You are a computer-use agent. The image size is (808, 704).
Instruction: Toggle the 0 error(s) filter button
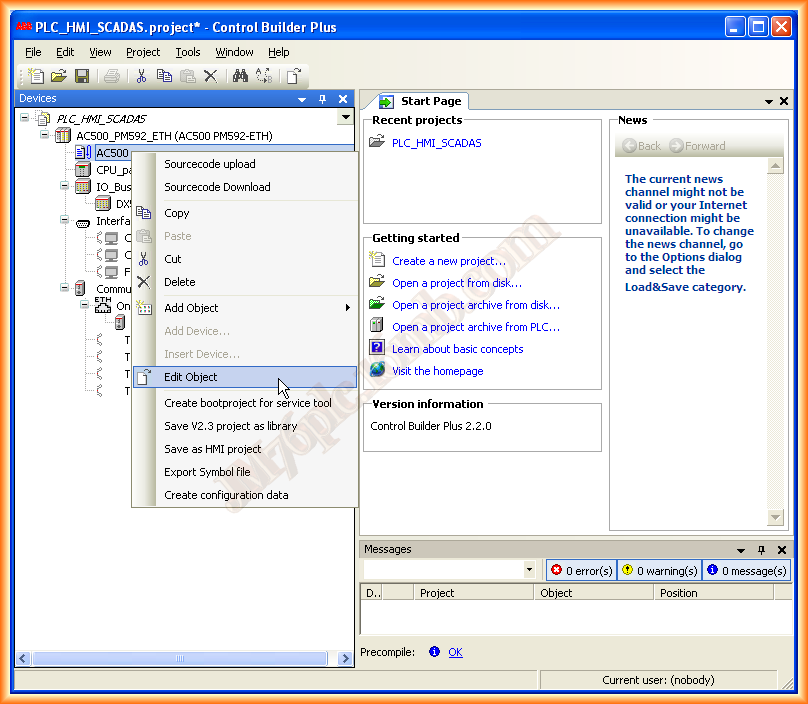581,570
